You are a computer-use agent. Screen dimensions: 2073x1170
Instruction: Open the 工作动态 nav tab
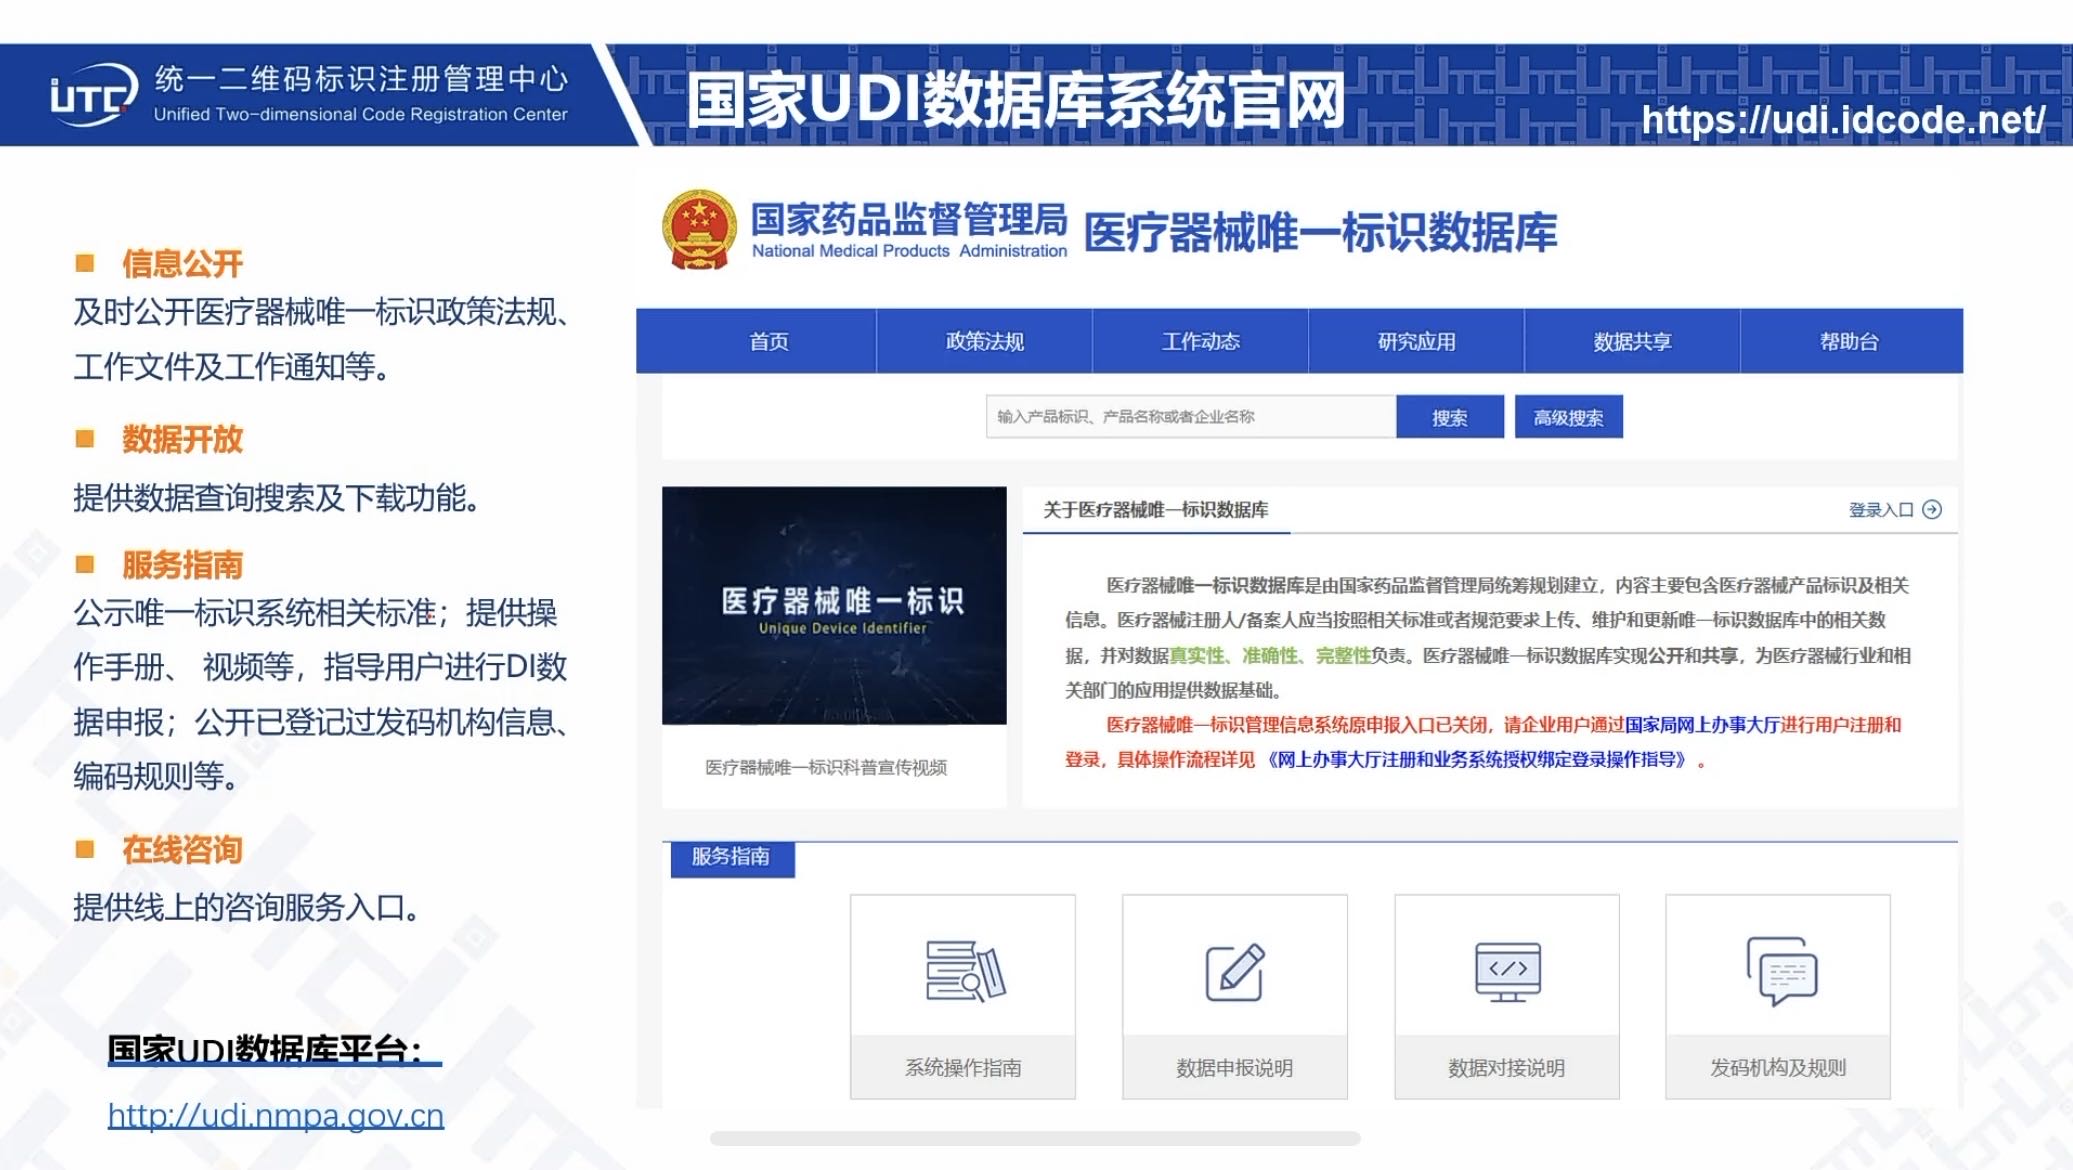coord(1200,342)
